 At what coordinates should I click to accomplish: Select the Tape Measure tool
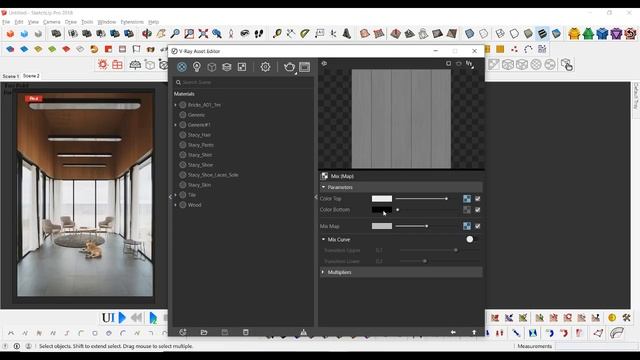pos(277,33)
